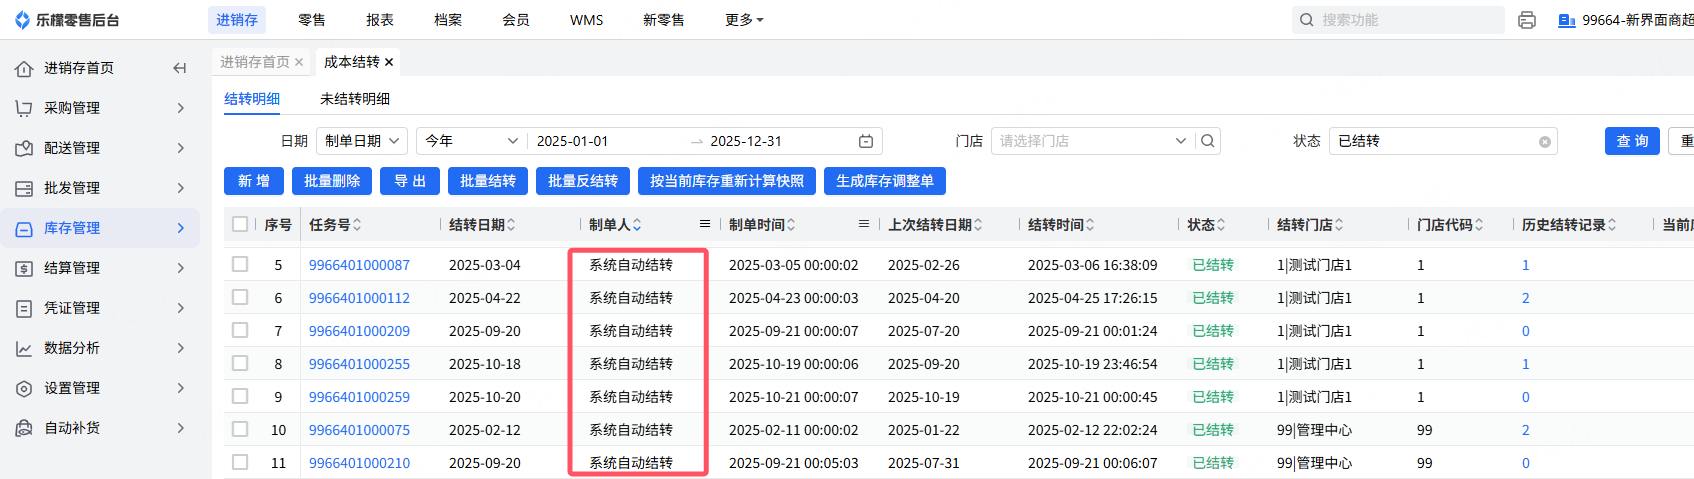Click the 新增 button
Screen dimensions: 1694x479
pos(254,181)
